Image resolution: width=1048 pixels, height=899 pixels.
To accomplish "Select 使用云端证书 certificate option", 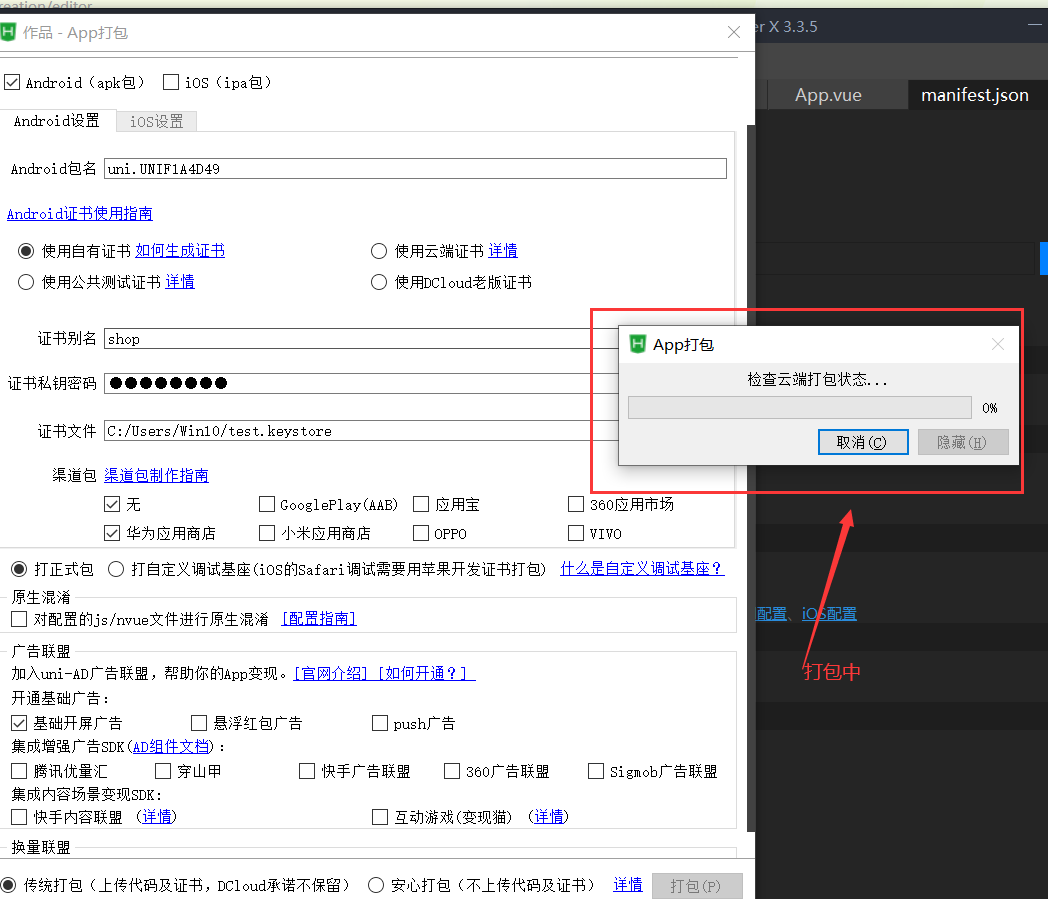I will pyautogui.click(x=379, y=250).
